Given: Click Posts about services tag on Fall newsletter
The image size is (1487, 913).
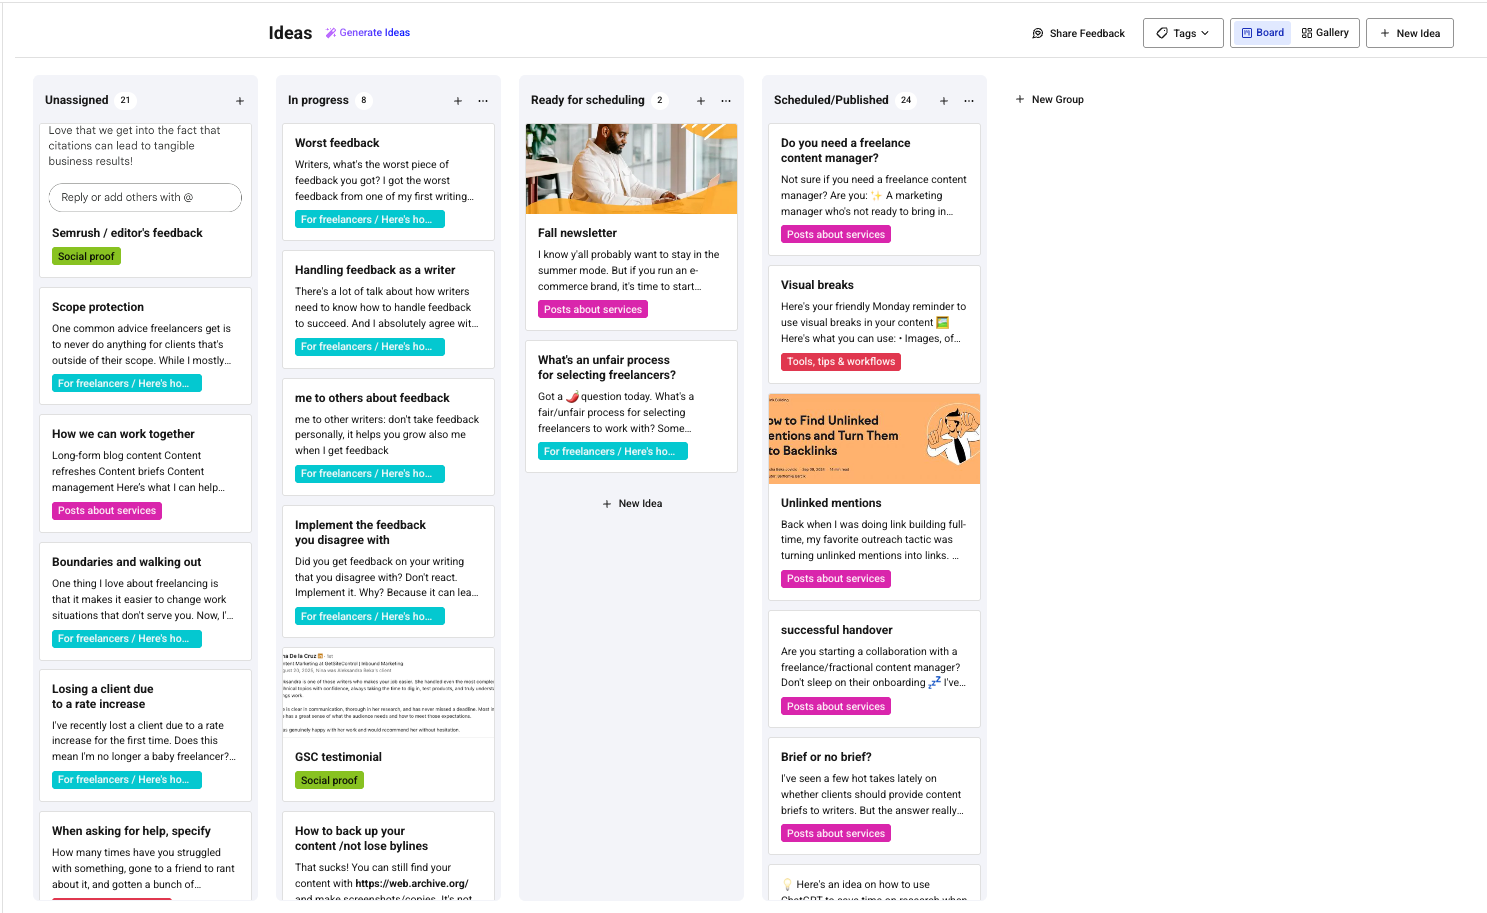Looking at the screenshot, I should [x=593, y=310].
